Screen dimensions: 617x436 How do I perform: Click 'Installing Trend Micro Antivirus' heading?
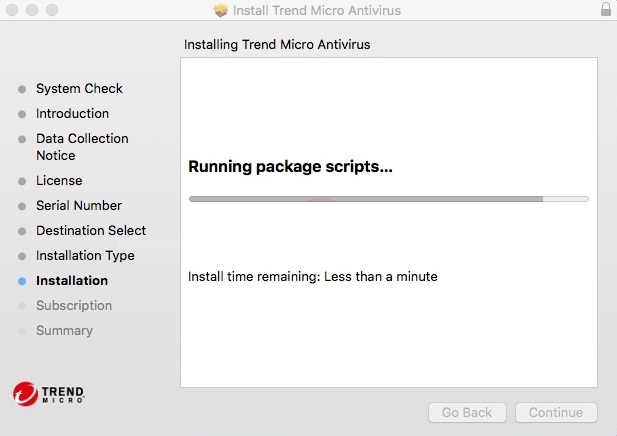277,44
